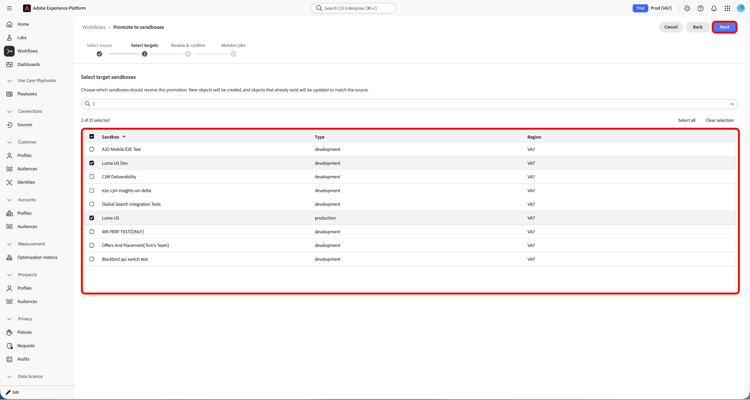This screenshot has height=400, width=750.
Task: Open the hamburger navigation menu
Action: coord(10,8)
